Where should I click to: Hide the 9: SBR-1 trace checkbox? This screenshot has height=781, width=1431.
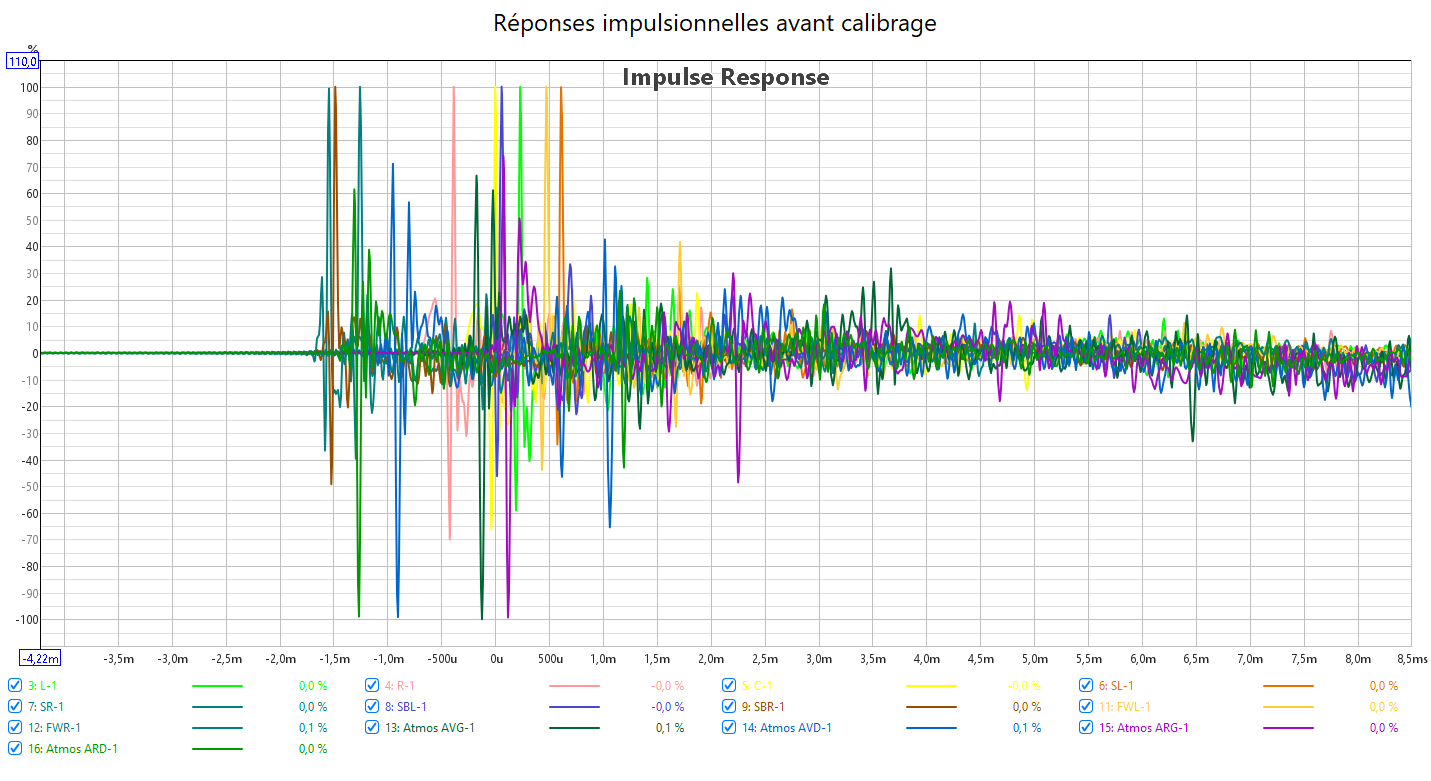coord(730,707)
